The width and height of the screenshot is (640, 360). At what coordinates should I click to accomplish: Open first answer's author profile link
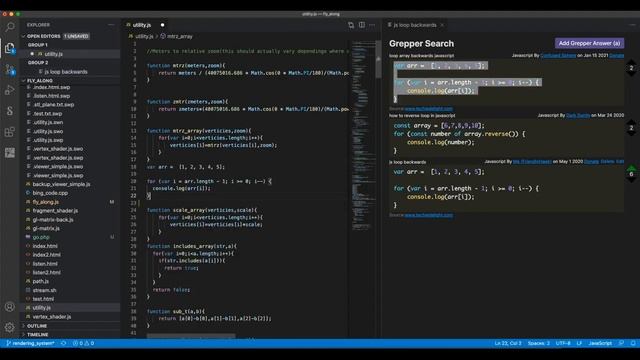coord(558,56)
